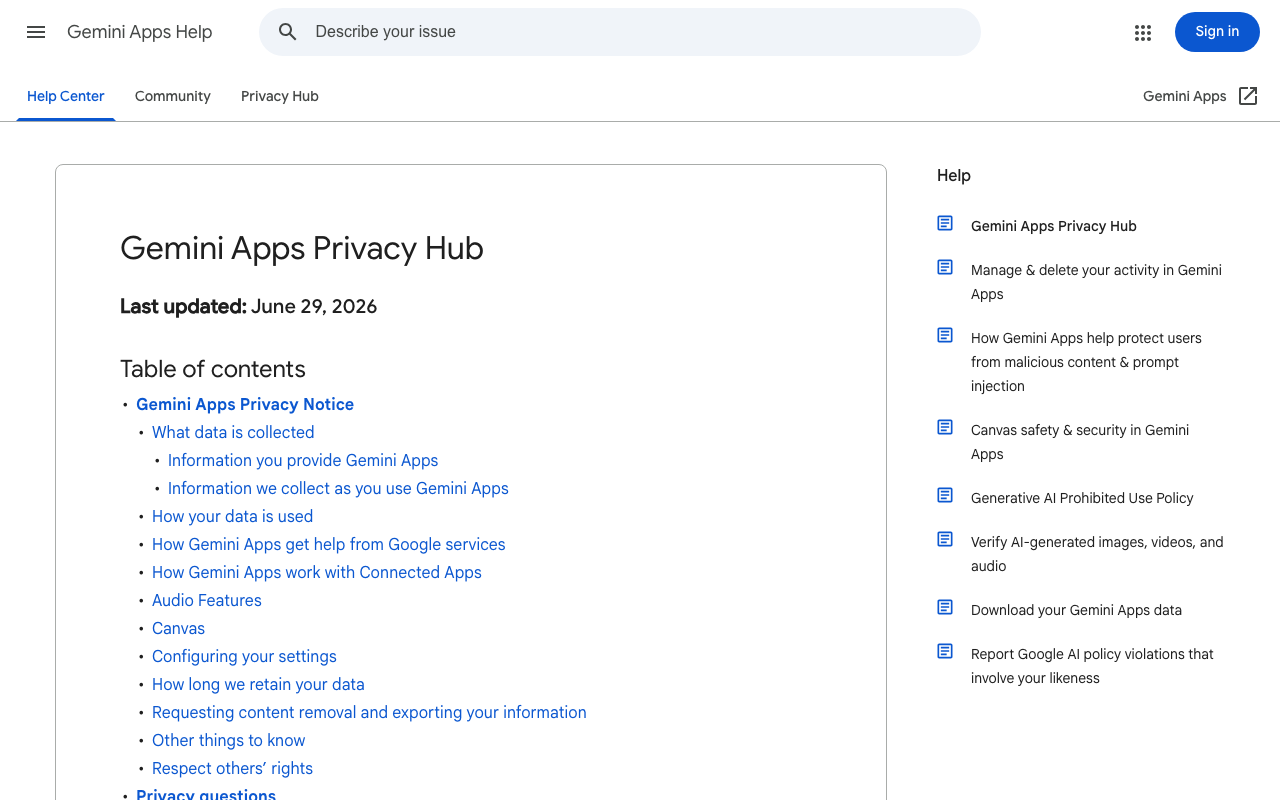
Task: Open Generative AI Prohibited Use Policy article
Action: point(1082,498)
